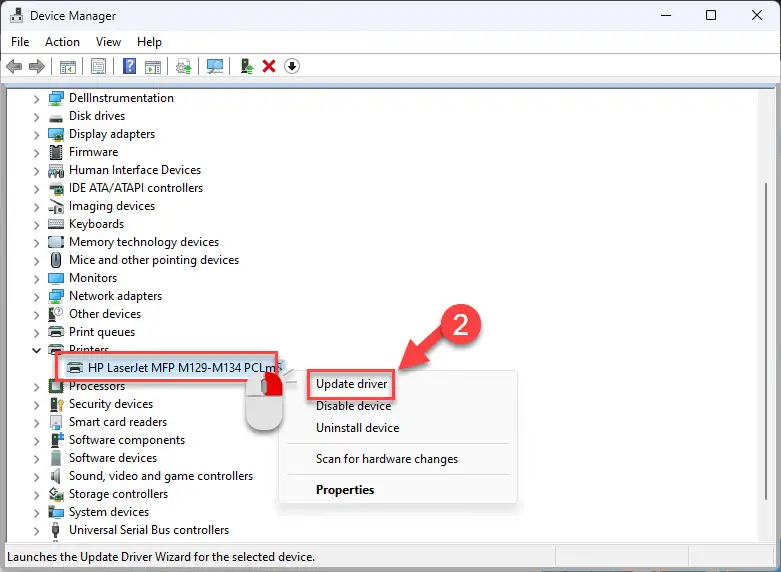Click the Universal Serial Bus controllers icon
This screenshot has height=572, width=781.
(x=56, y=530)
